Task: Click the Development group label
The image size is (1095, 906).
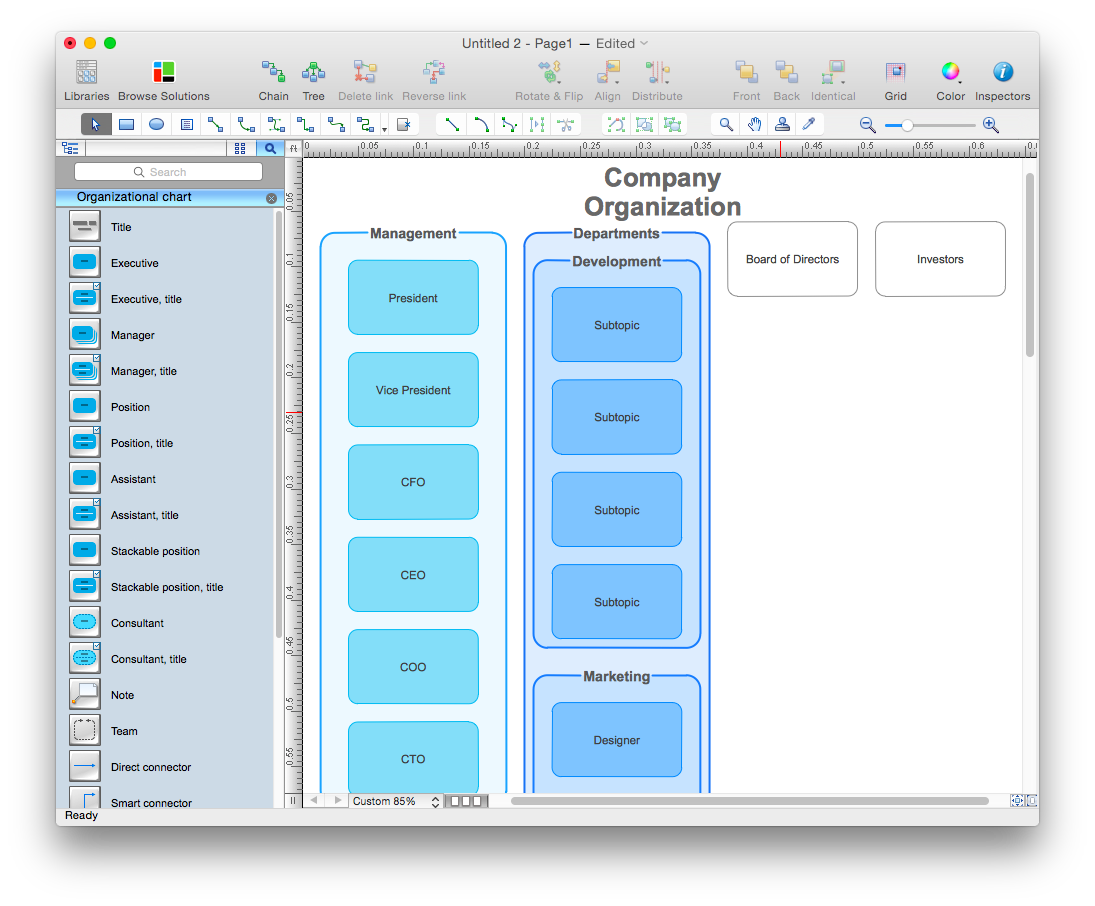Action: [x=617, y=261]
